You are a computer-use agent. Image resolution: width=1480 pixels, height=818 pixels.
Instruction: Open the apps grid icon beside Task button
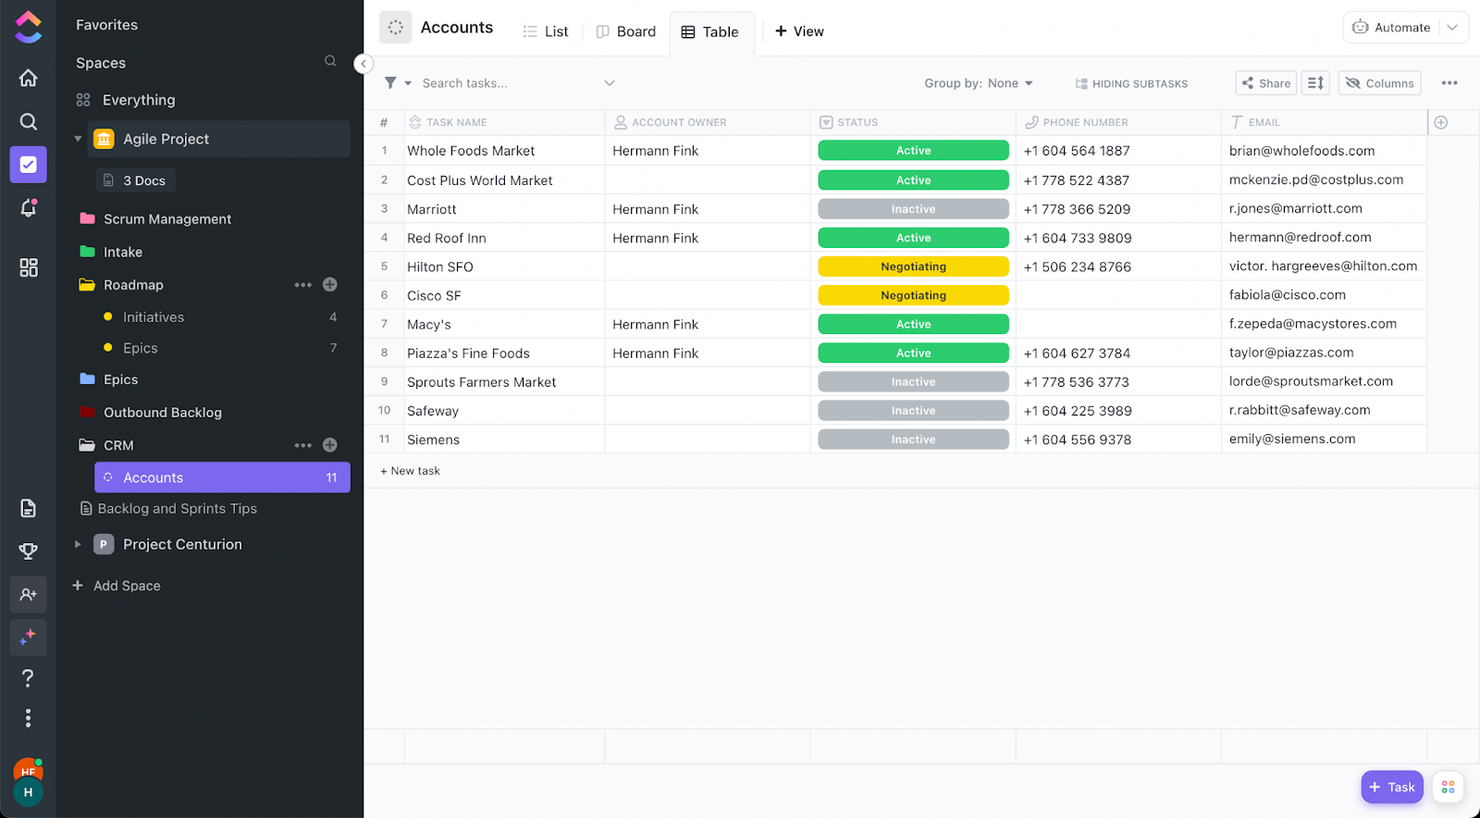1447,787
